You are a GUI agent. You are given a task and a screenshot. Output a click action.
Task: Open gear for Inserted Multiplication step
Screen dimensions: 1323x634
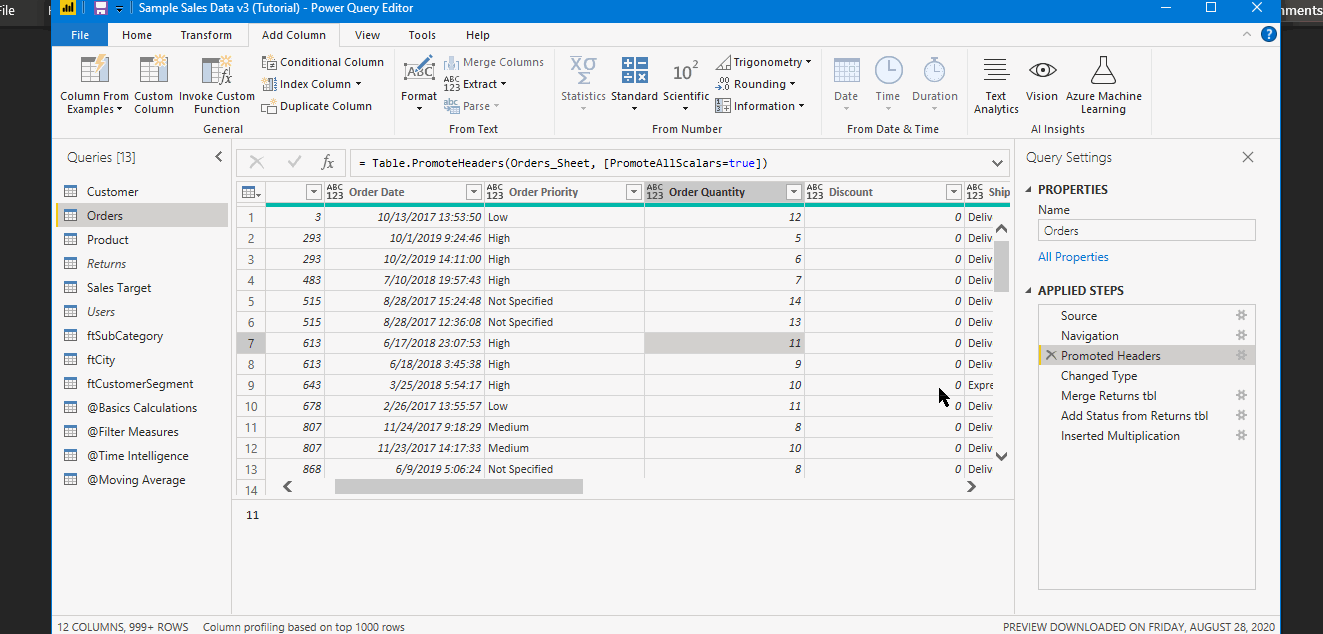click(1241, 436)
